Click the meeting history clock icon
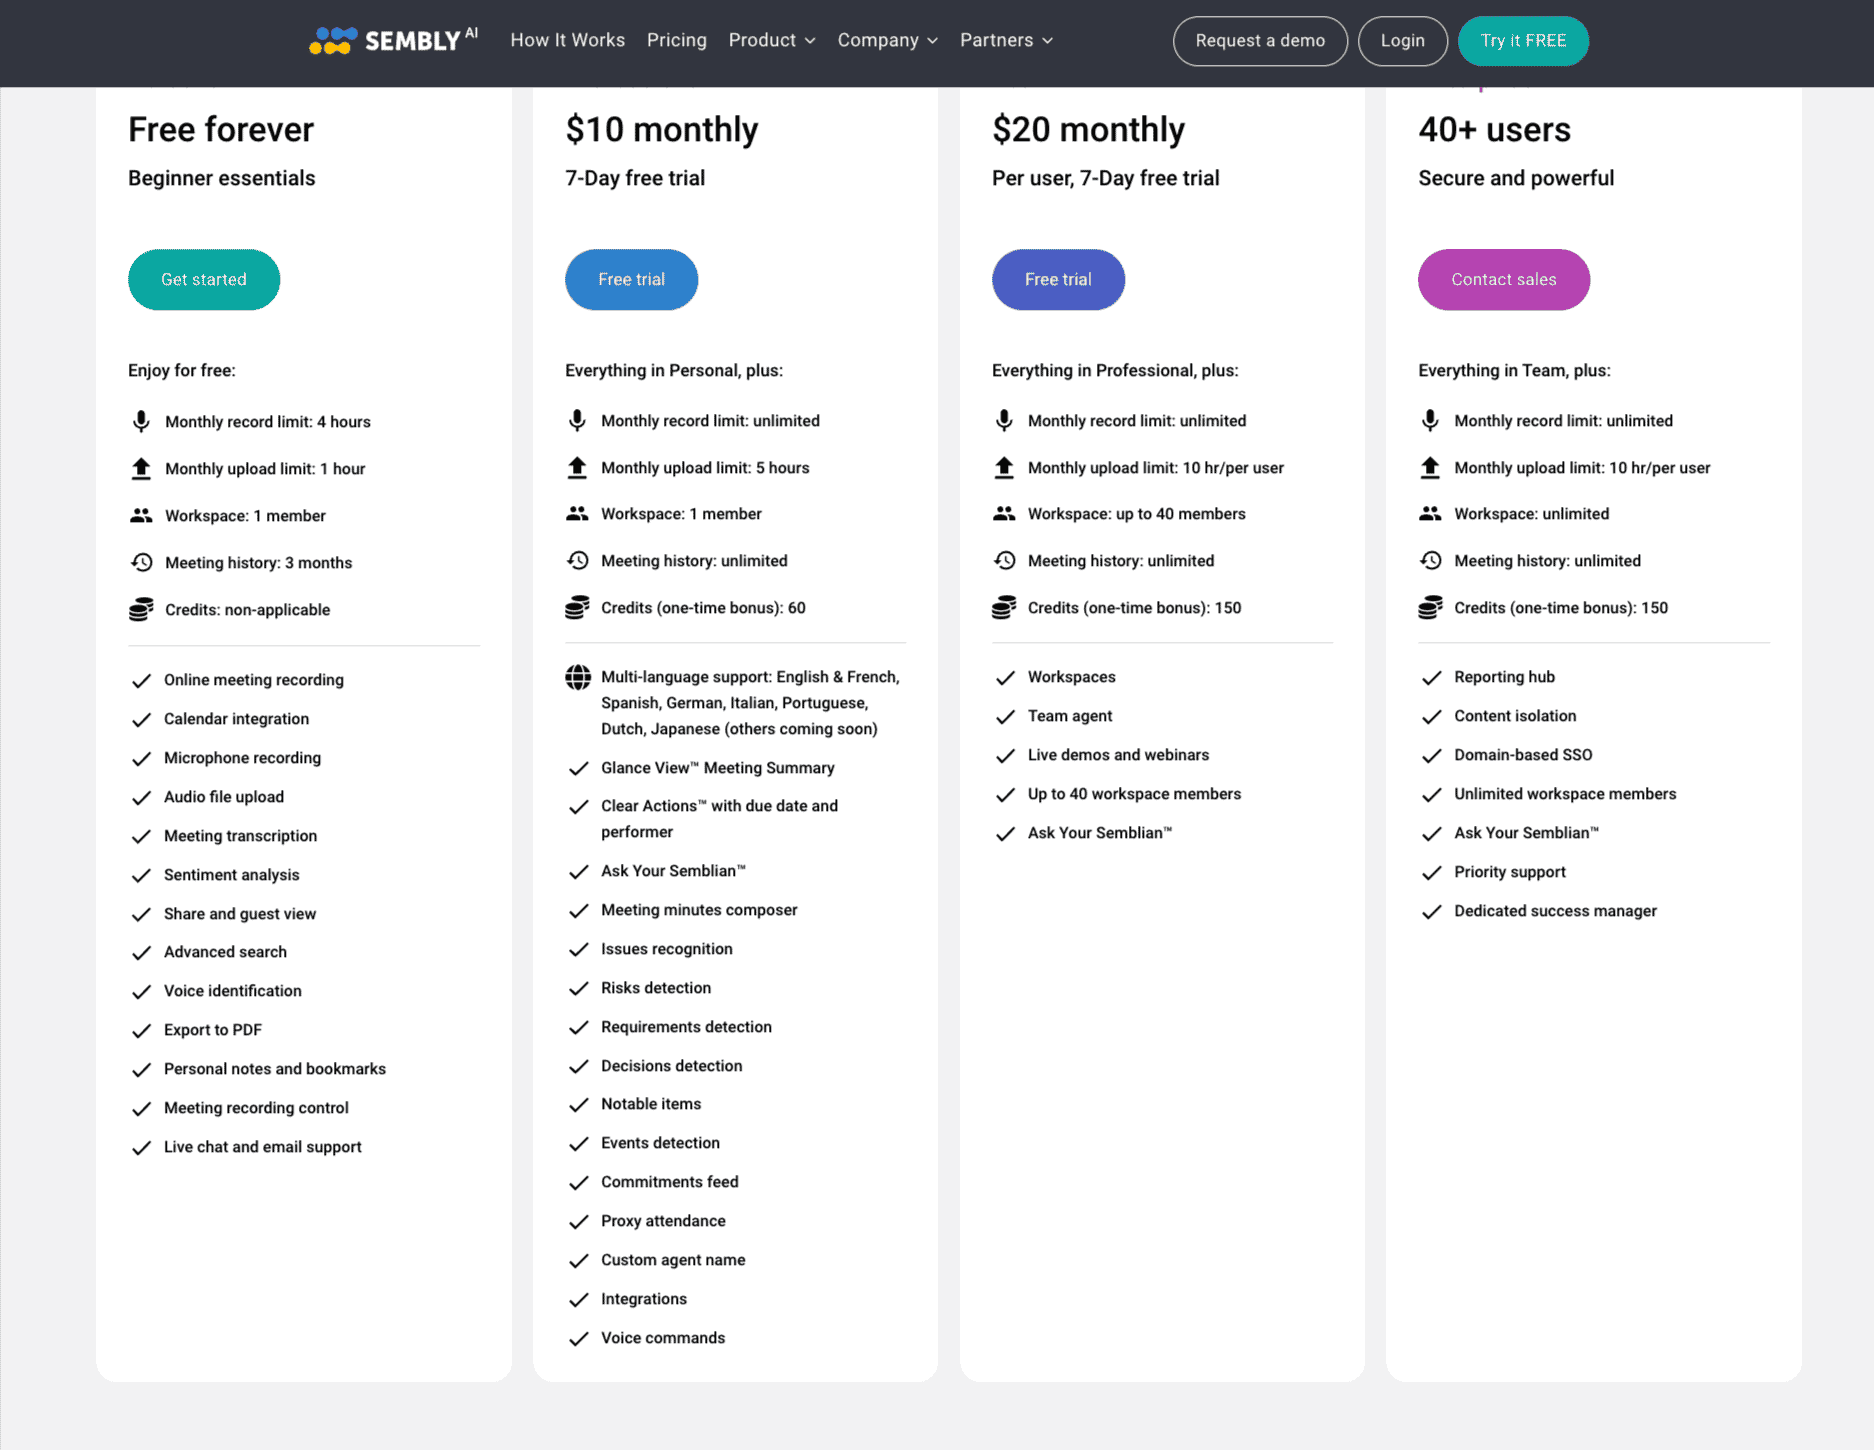The image size is (1874, 1450). click(141, 561)
